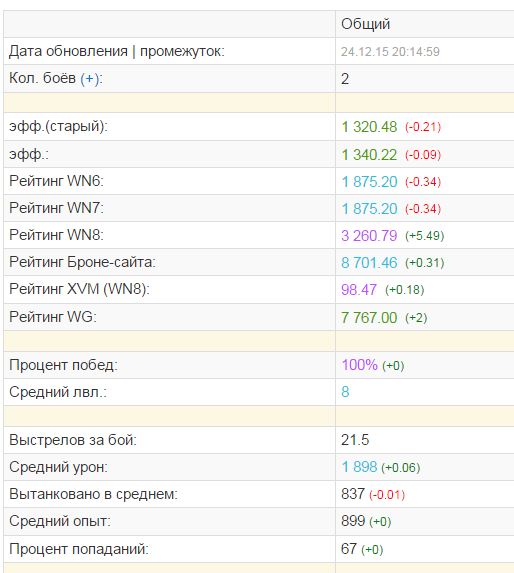Click the Выстрелов за бой value 21.5
Viewport: 514px width, 573px height.
tap(355, 440)
